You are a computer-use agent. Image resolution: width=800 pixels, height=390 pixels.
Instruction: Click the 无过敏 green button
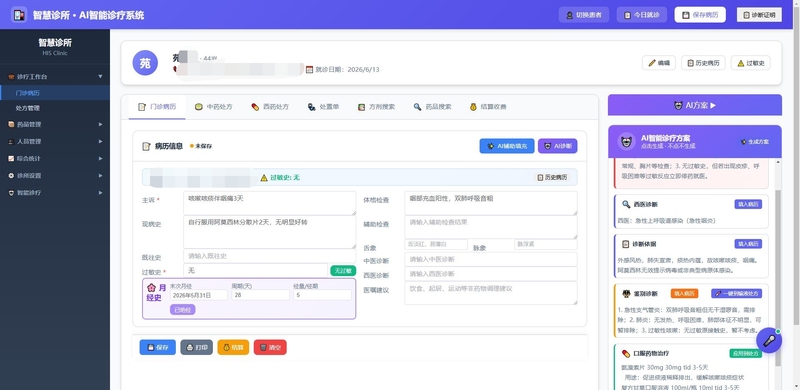coord(343,271)
